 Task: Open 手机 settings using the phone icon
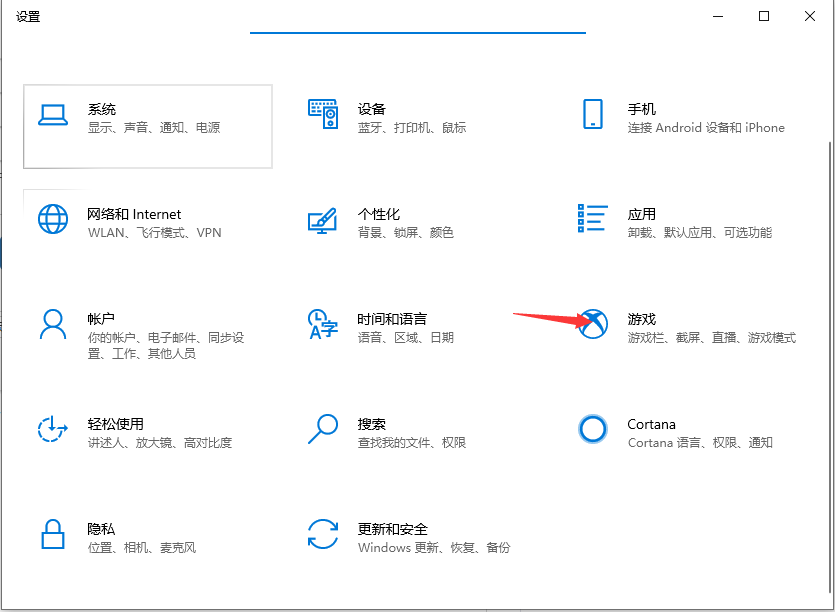[x=593, y=115]
